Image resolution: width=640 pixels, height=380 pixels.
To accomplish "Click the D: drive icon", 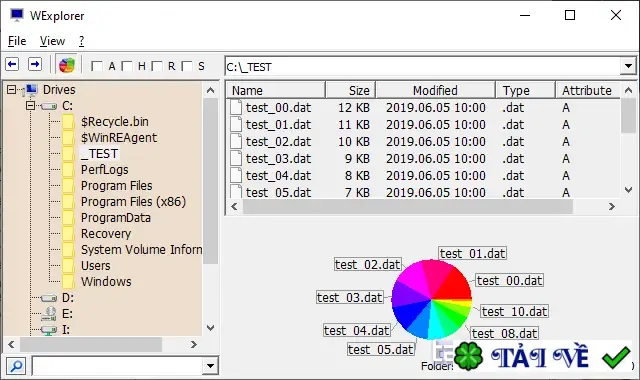I will pyautogui.click(x=49, y=298).
